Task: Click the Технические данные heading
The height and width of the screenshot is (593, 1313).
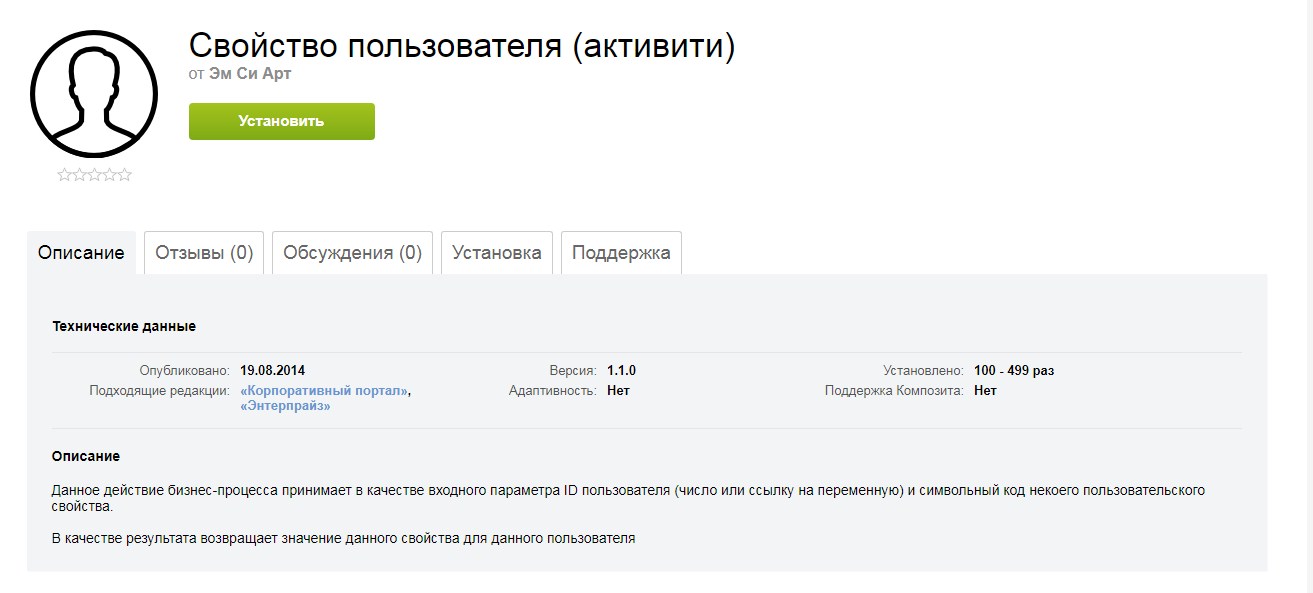Action: pos(124,325)
